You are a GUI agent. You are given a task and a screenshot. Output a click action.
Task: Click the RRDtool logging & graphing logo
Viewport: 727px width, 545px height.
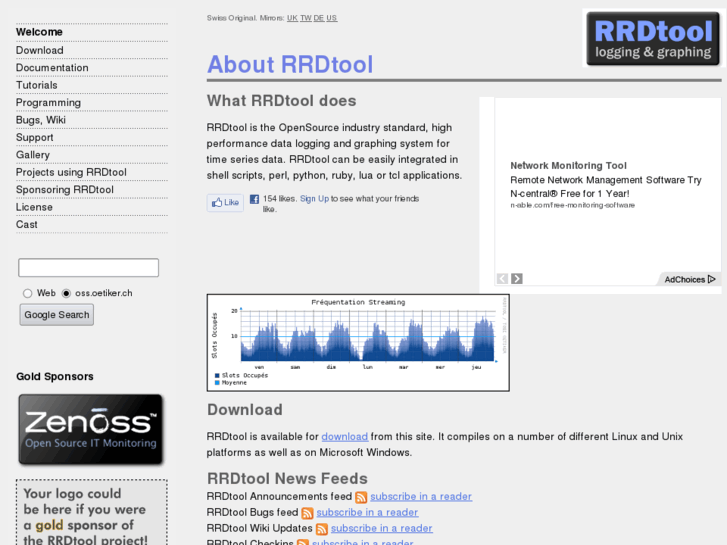tap(653, 38)
